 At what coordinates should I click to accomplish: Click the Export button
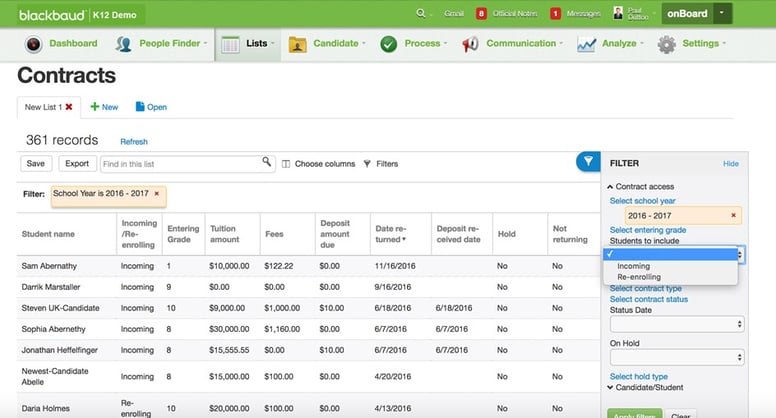tap(75, 163)
